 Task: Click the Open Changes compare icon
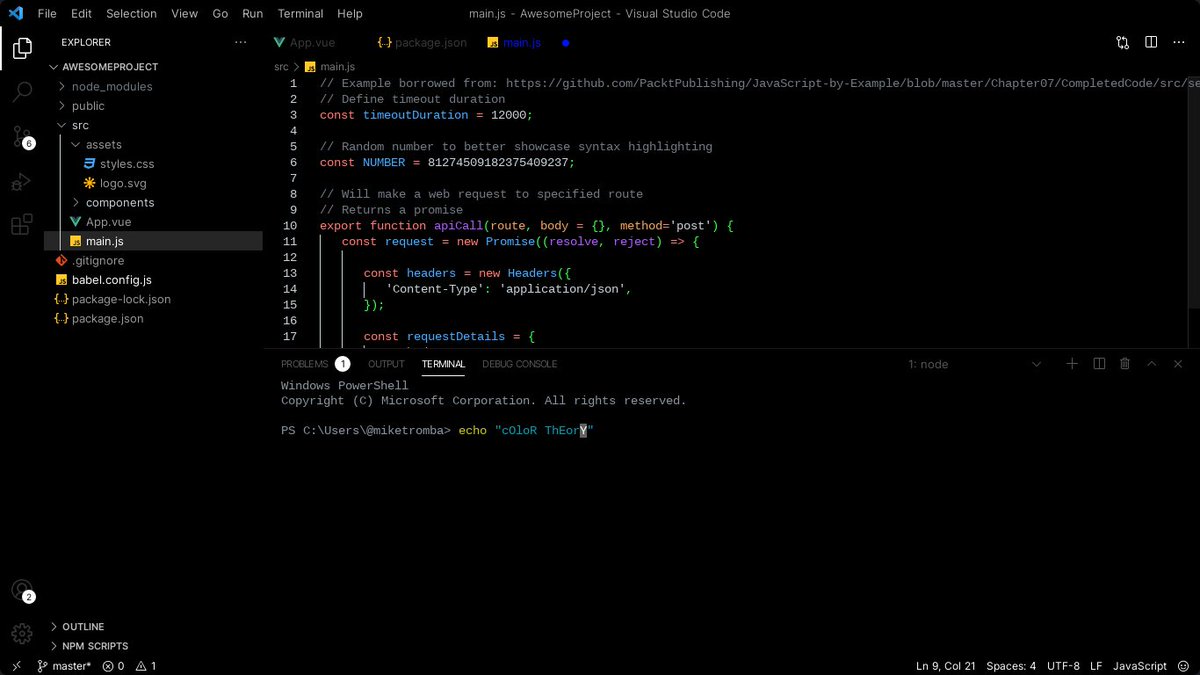click(1122, 43)
